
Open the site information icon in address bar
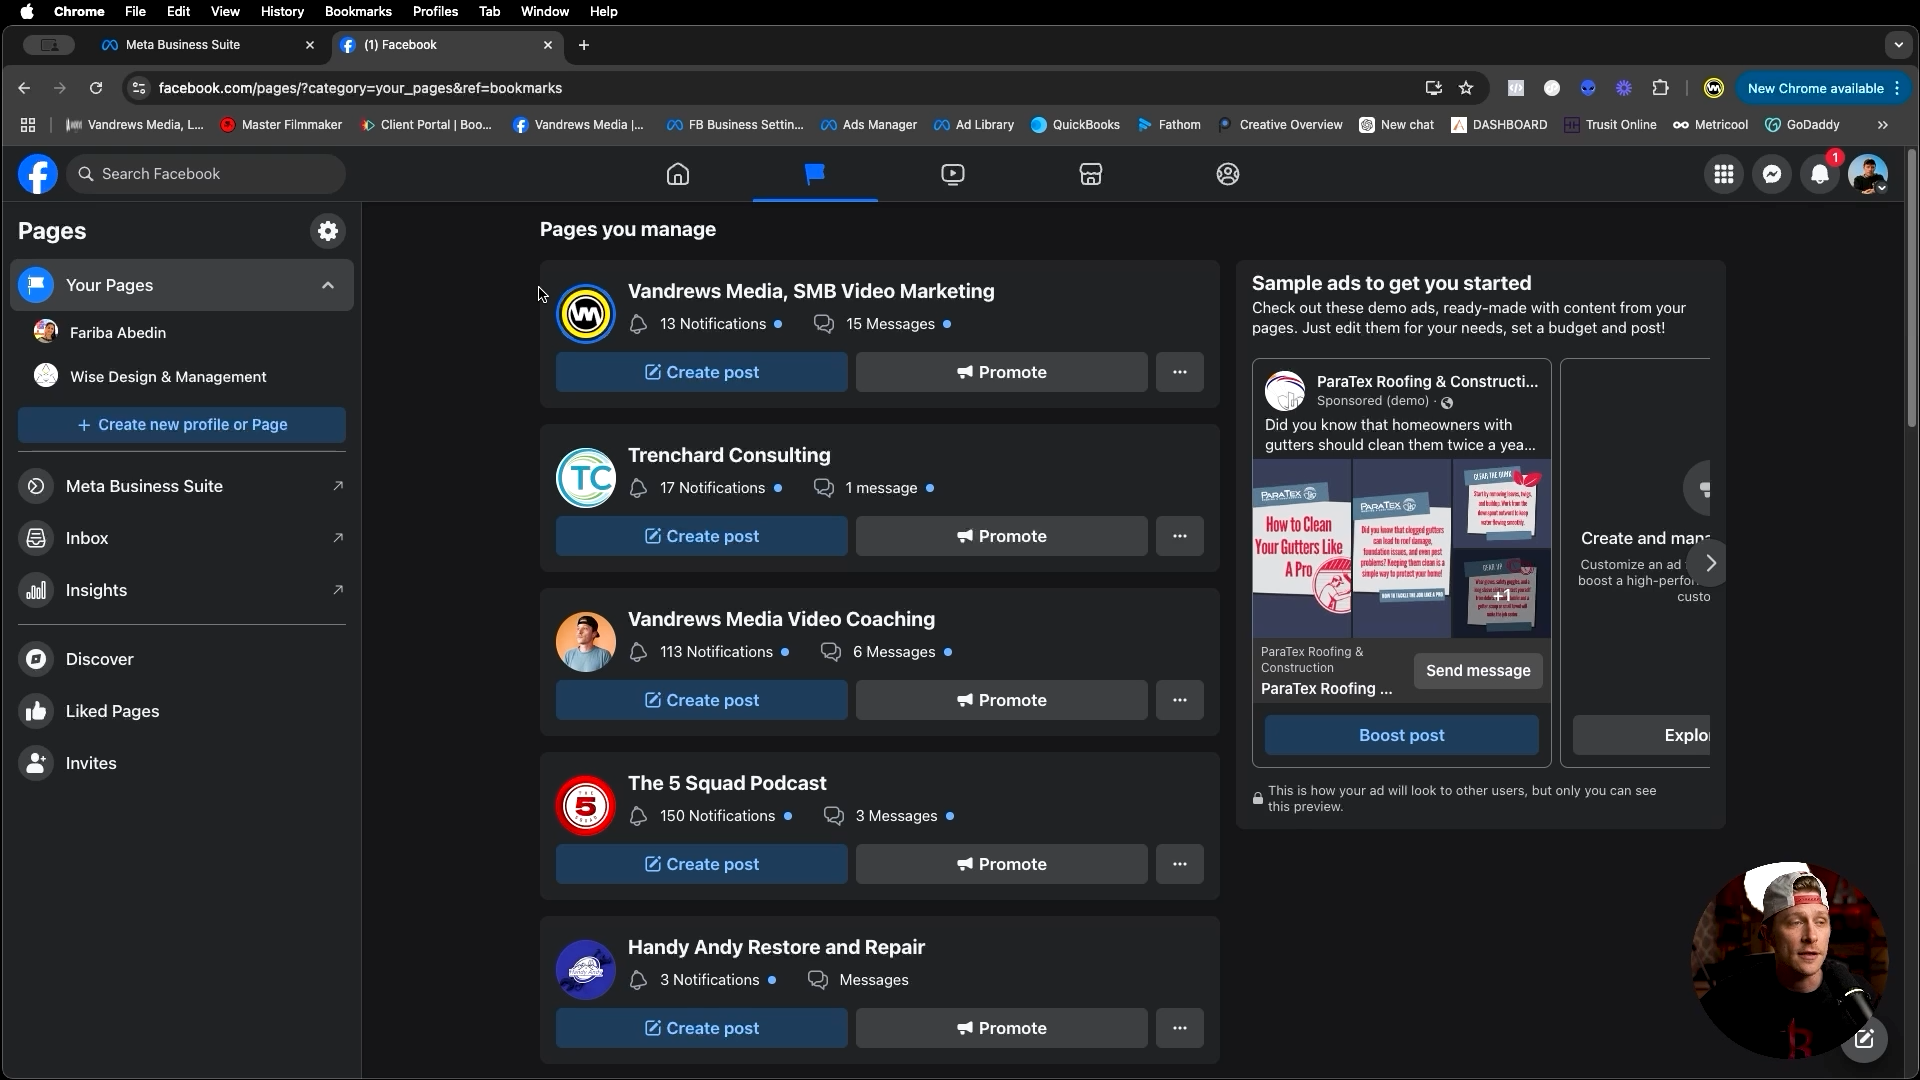[139, 88]
